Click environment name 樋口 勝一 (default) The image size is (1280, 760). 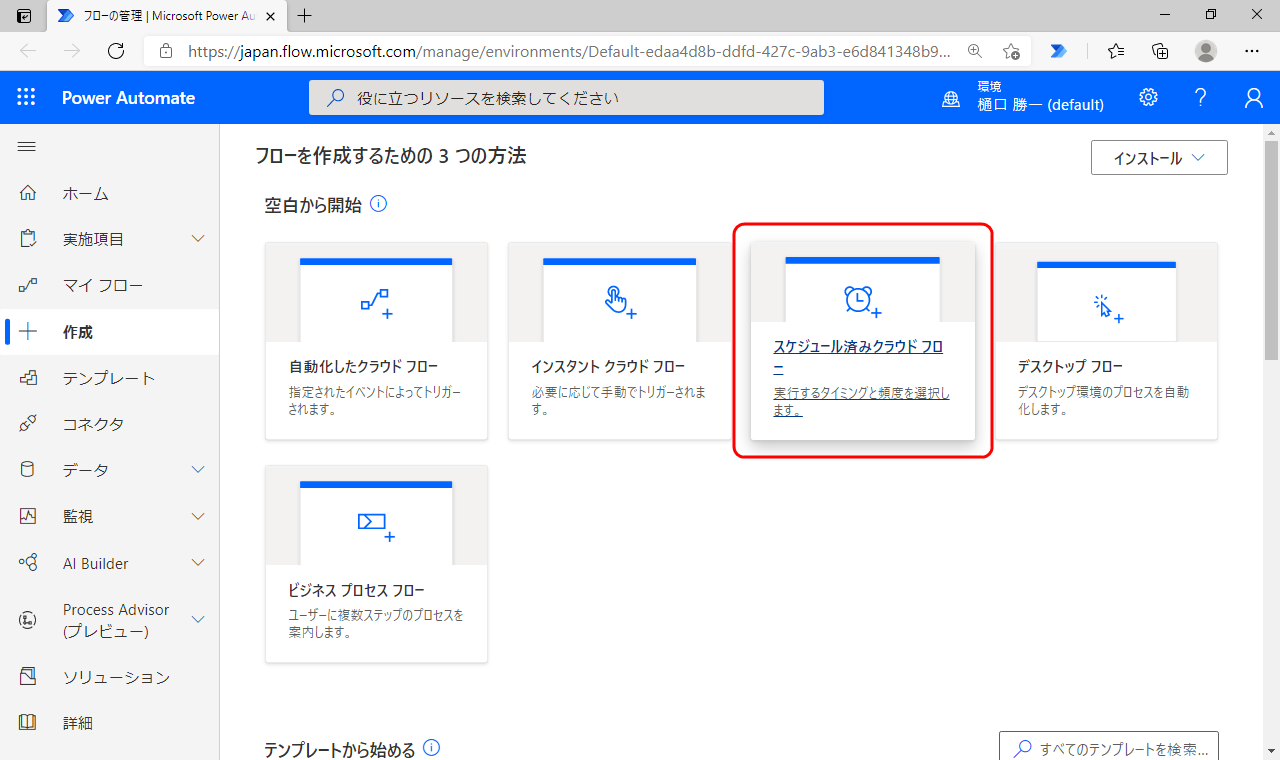point(1041,104)
